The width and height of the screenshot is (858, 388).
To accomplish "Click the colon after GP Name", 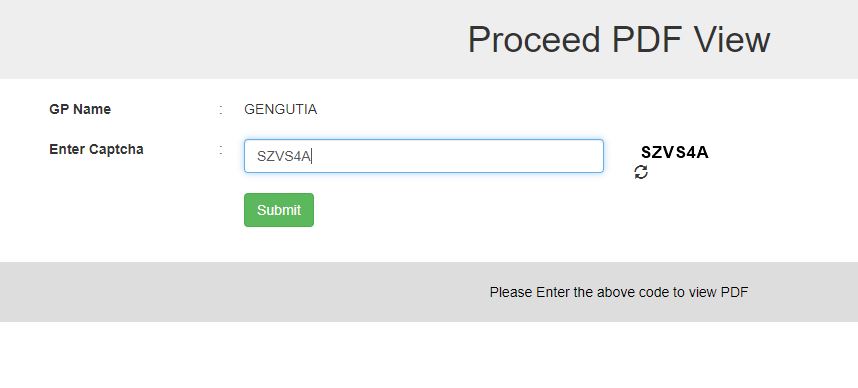I will tap(220, 109).
